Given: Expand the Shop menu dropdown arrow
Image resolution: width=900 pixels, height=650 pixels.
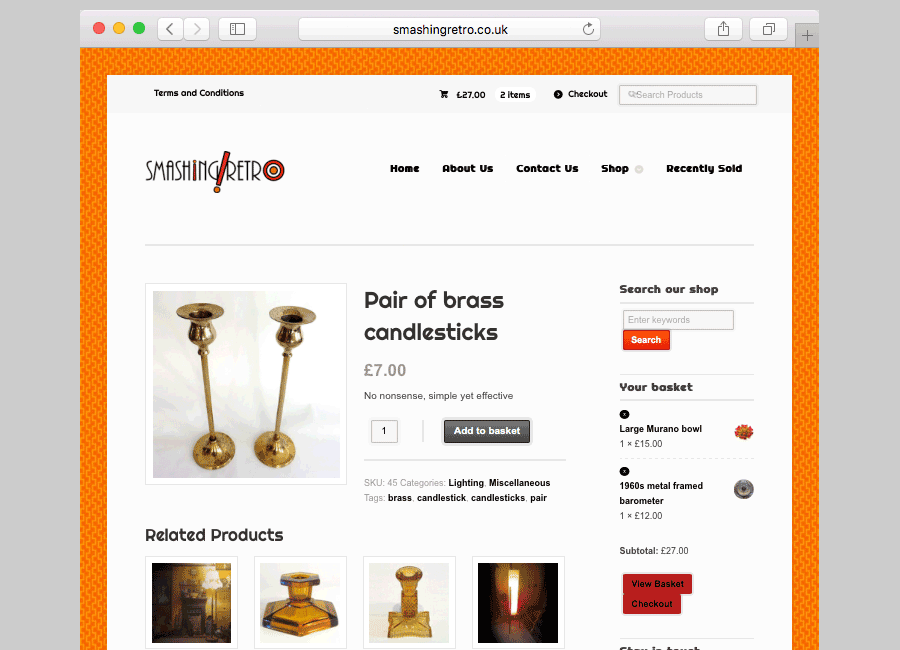Looking at the screenshot, I should tap(639, 169).
